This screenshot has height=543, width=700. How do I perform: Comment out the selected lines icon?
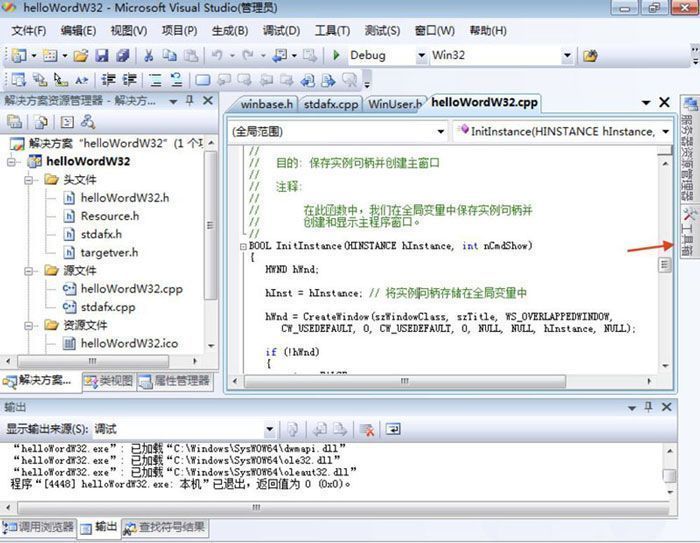point(155,80)
